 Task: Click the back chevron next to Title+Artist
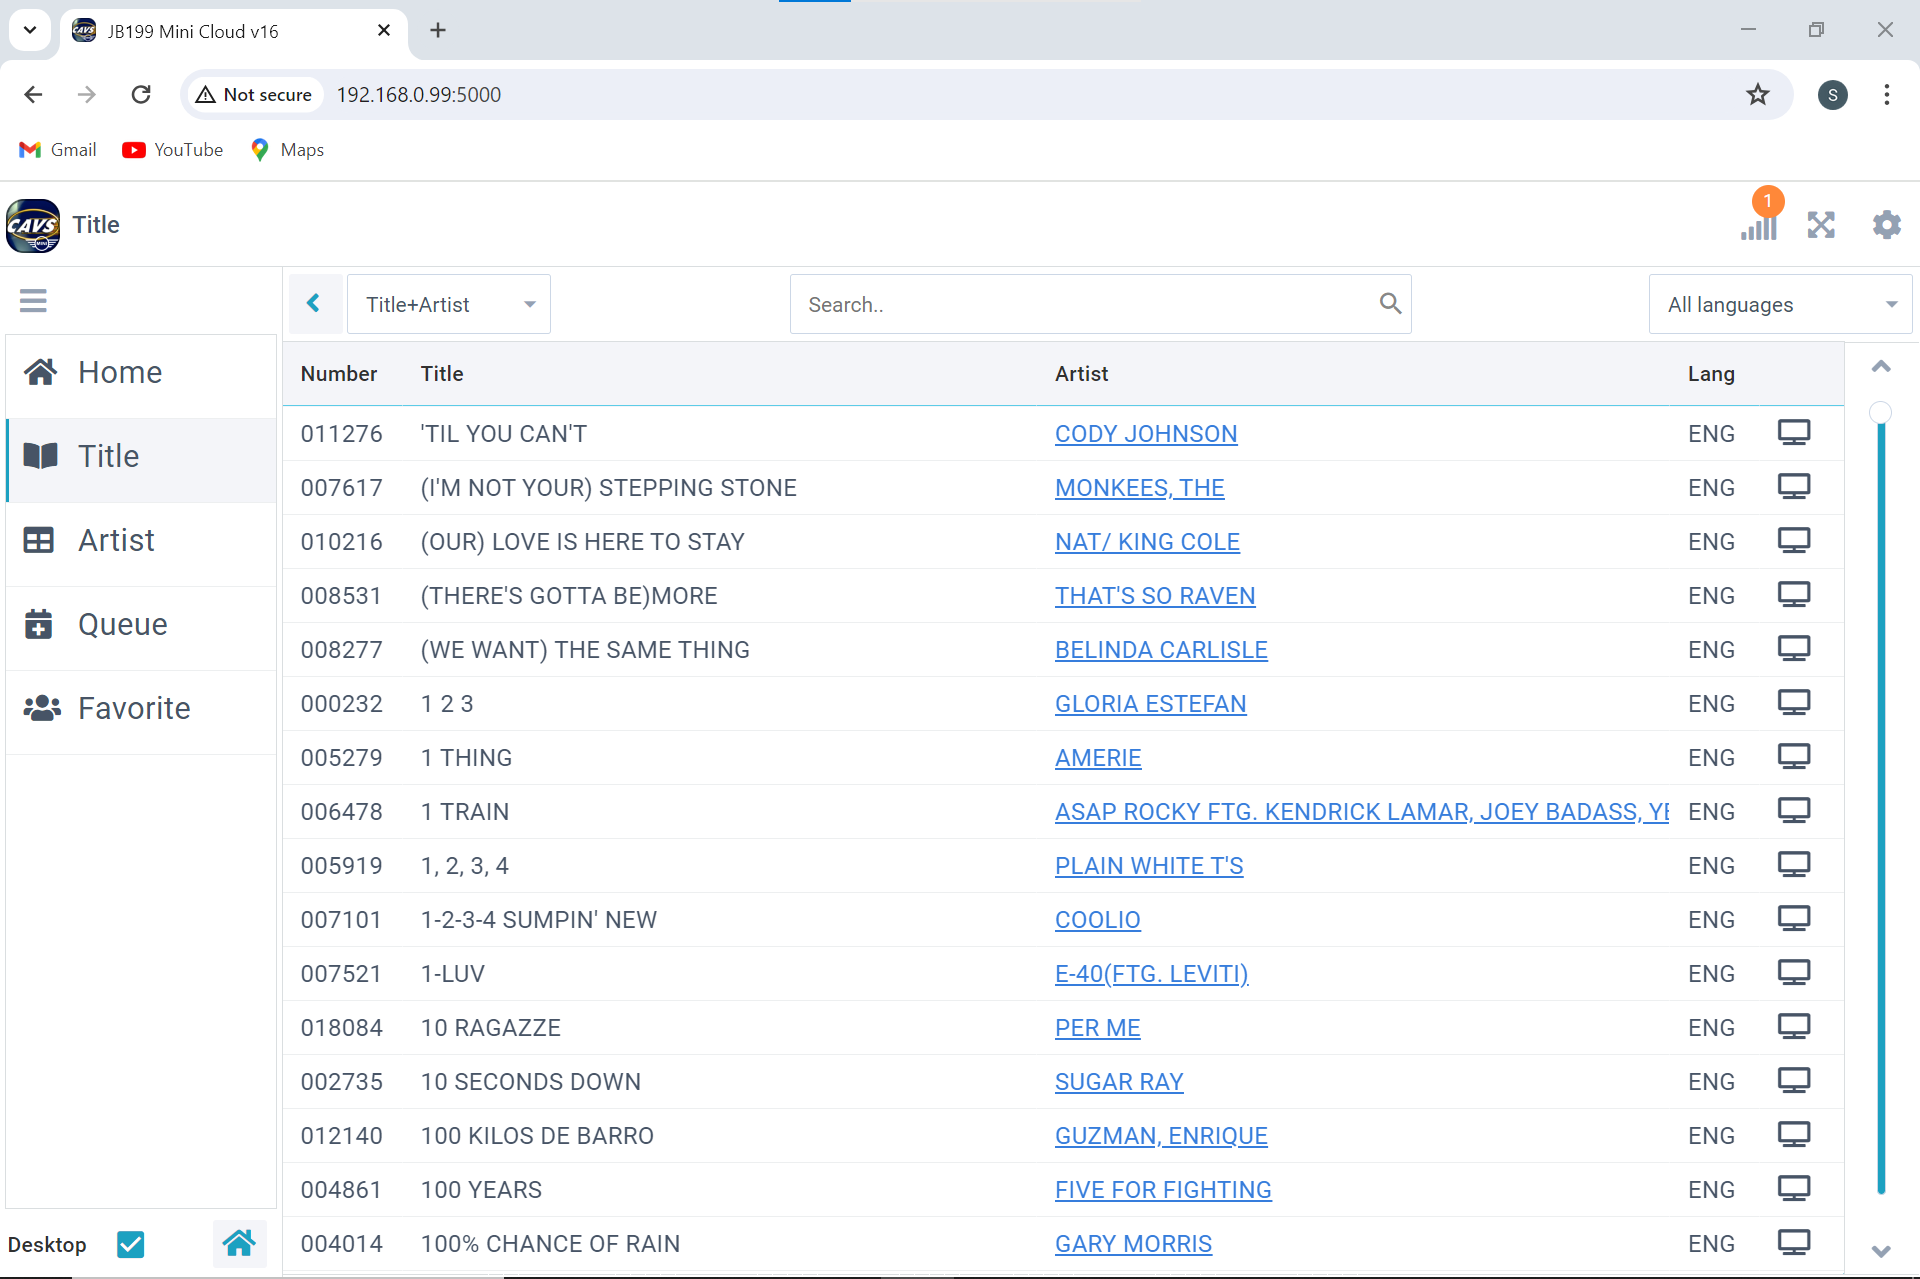coord(314,303)
